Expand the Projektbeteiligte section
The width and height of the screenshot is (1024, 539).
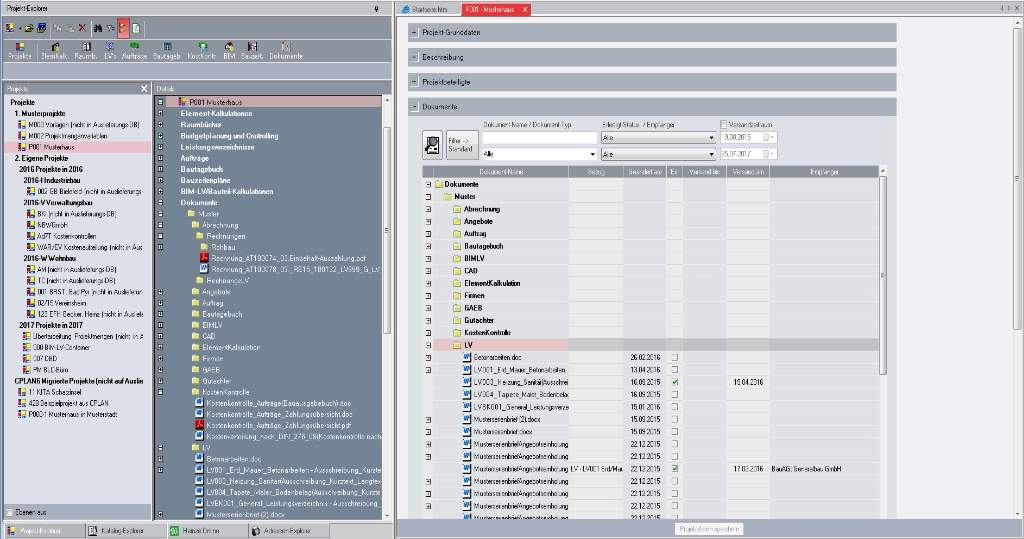pyautogui.click(x=414, y=81)
